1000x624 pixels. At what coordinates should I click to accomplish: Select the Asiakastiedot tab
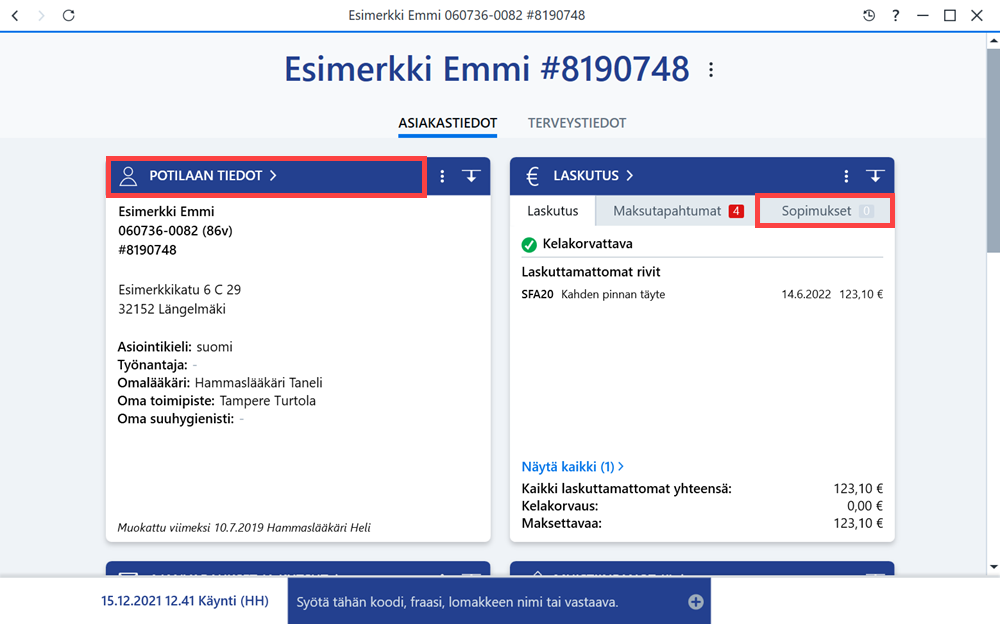click(448, 123)
